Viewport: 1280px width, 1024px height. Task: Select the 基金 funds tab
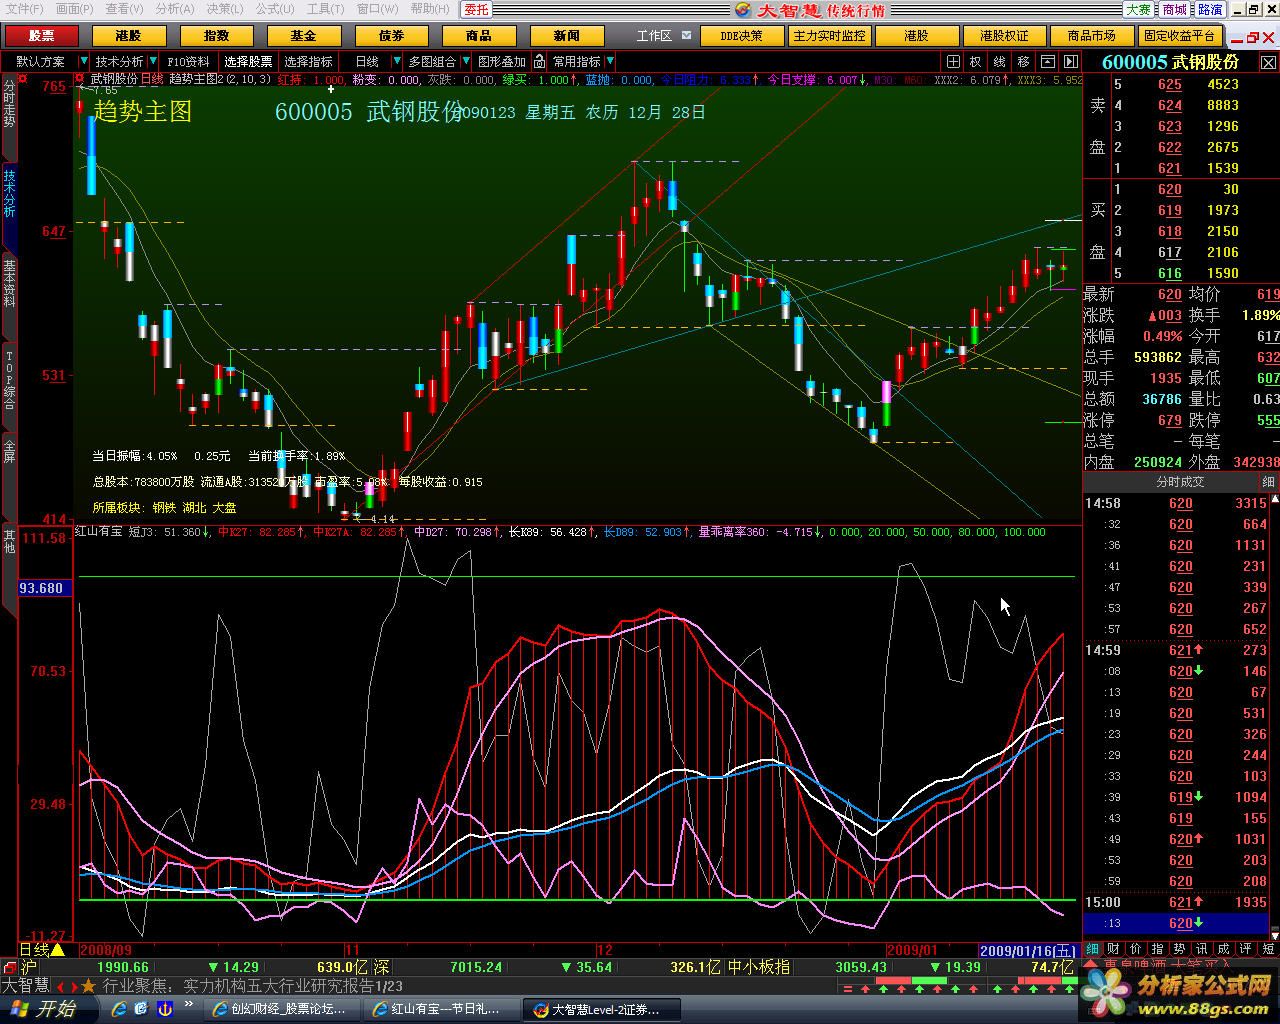pos(303,35)
